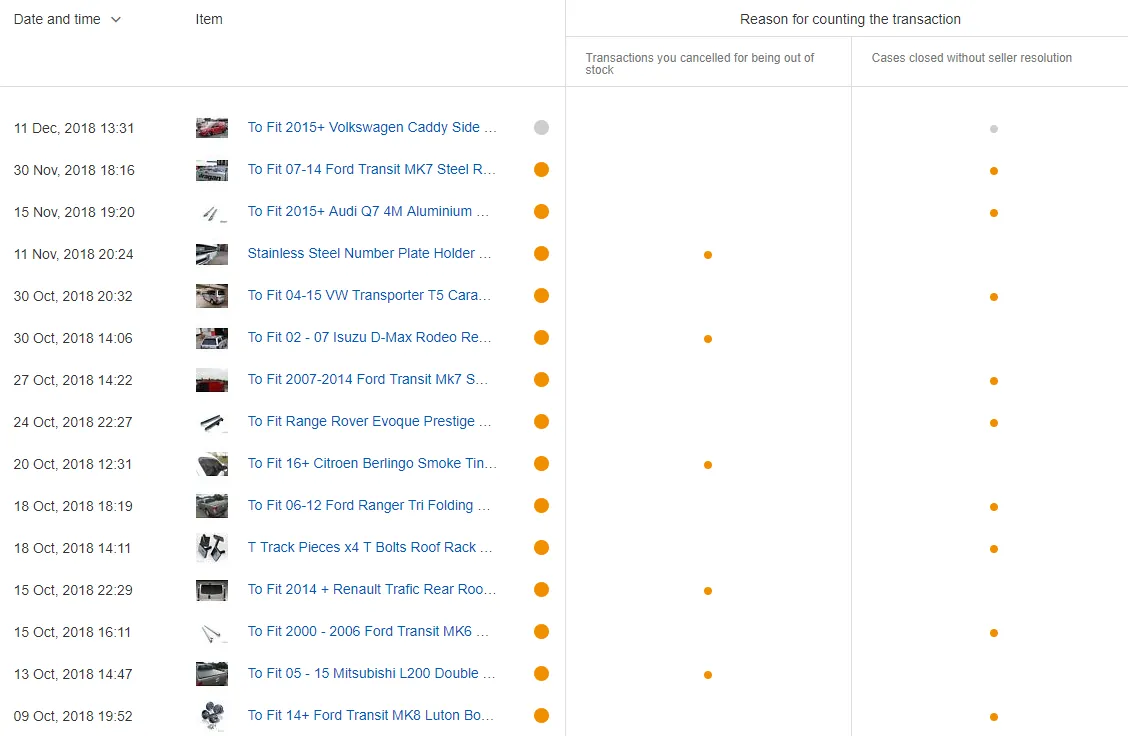This screenshot has height=736, width=1128.
Task: Open the 2015+ Audi Q7 4M Aluminium link
Action: (x=368, y=212)
